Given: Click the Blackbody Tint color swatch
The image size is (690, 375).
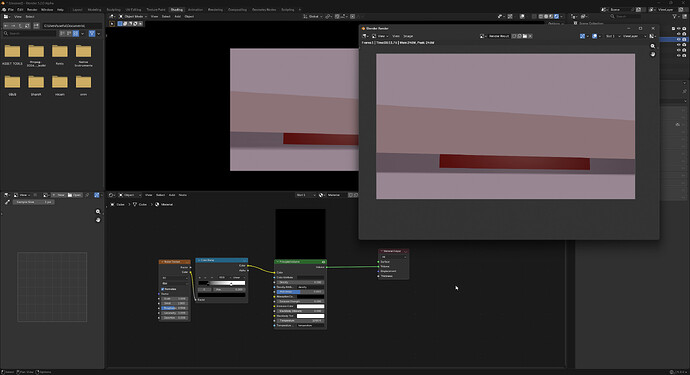Looking at the screenshot, I should point(310,316).
